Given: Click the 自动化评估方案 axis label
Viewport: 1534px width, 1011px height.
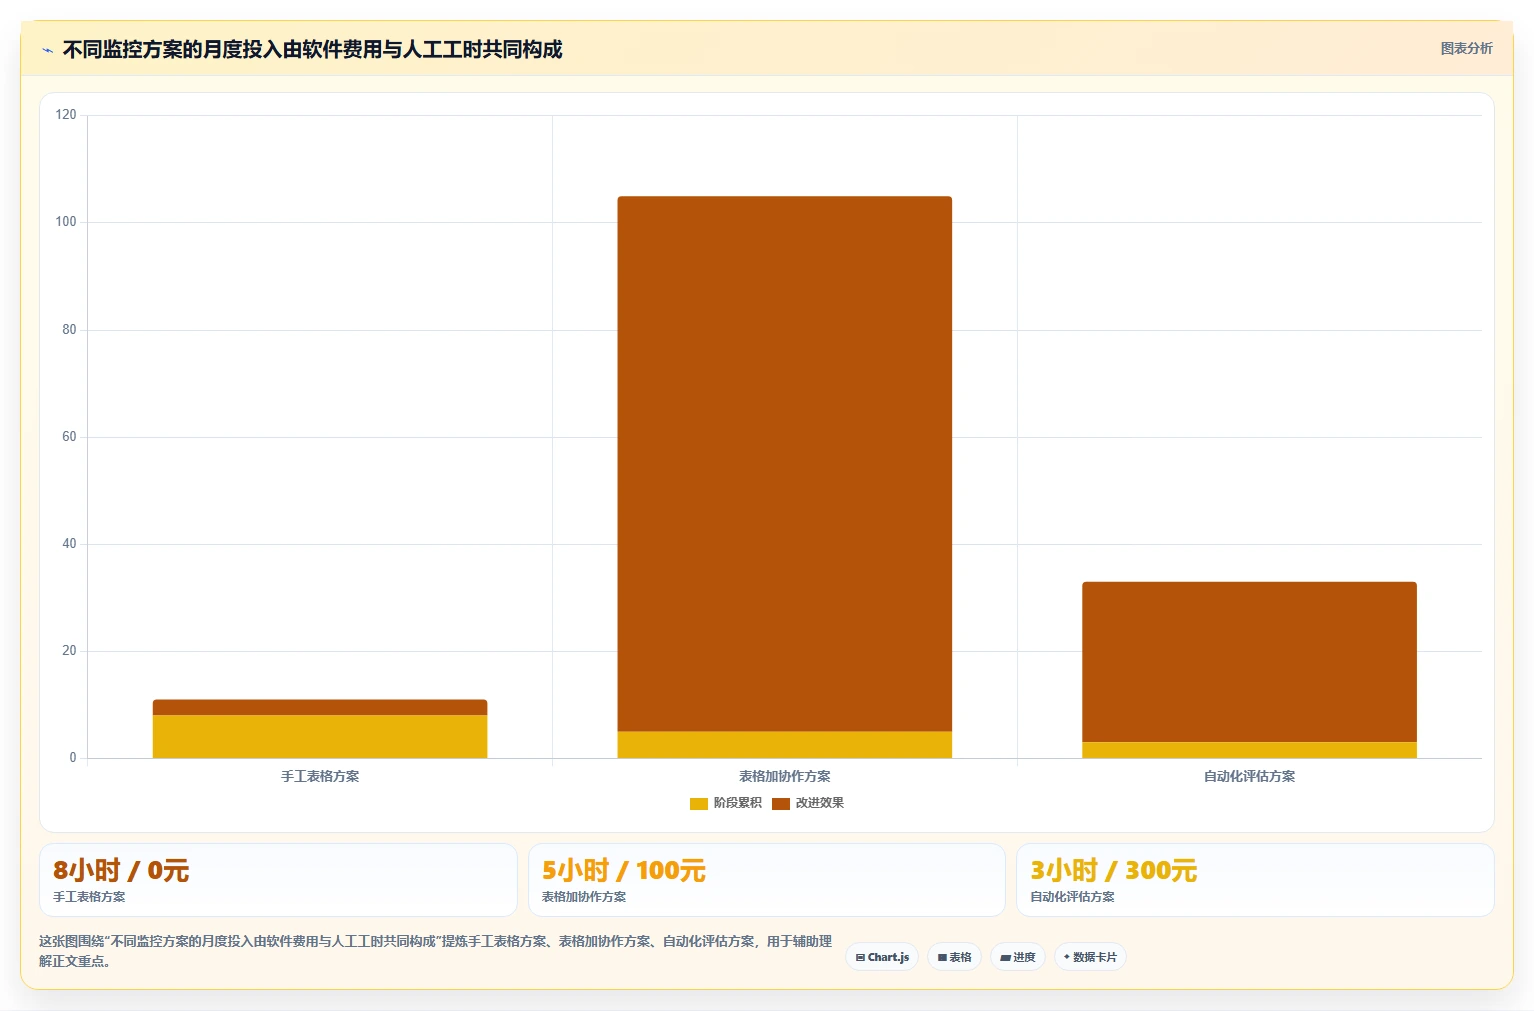Looking at the screenshot, I should point(1249,776).
